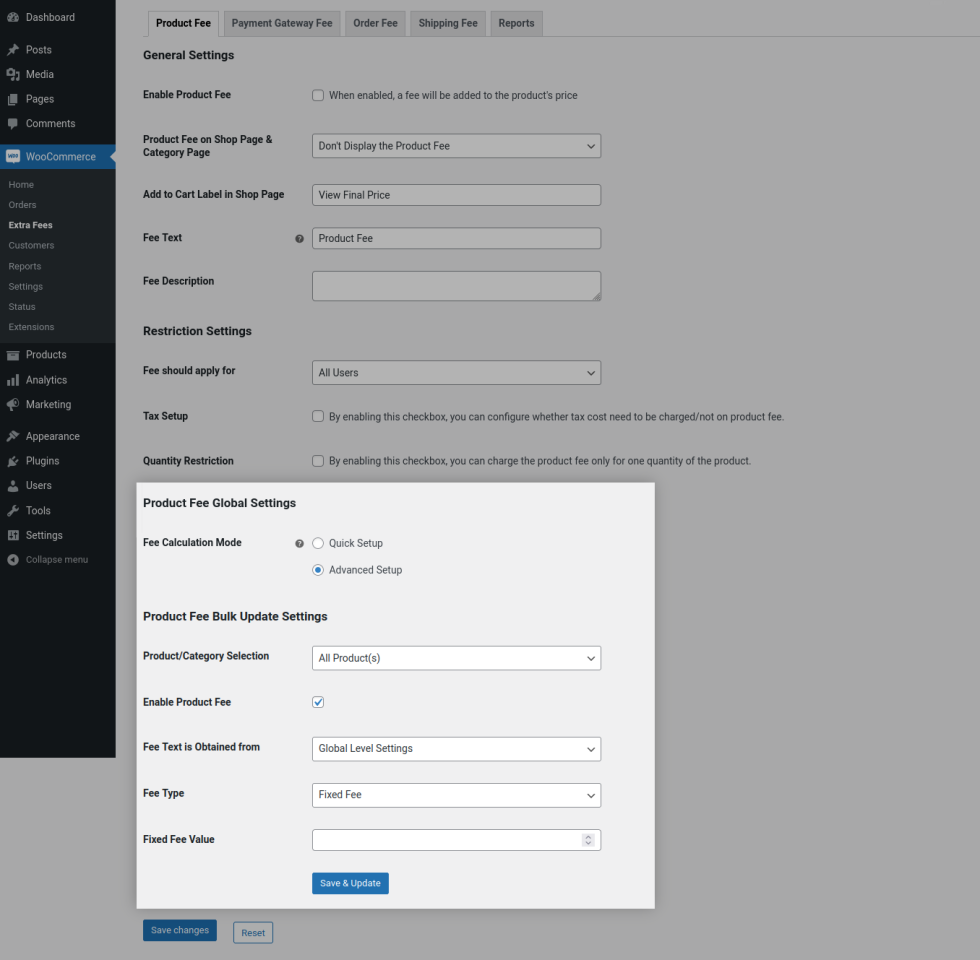Open the Fee should apply for dropdown
980x960 pixels.
pos(456,372)
